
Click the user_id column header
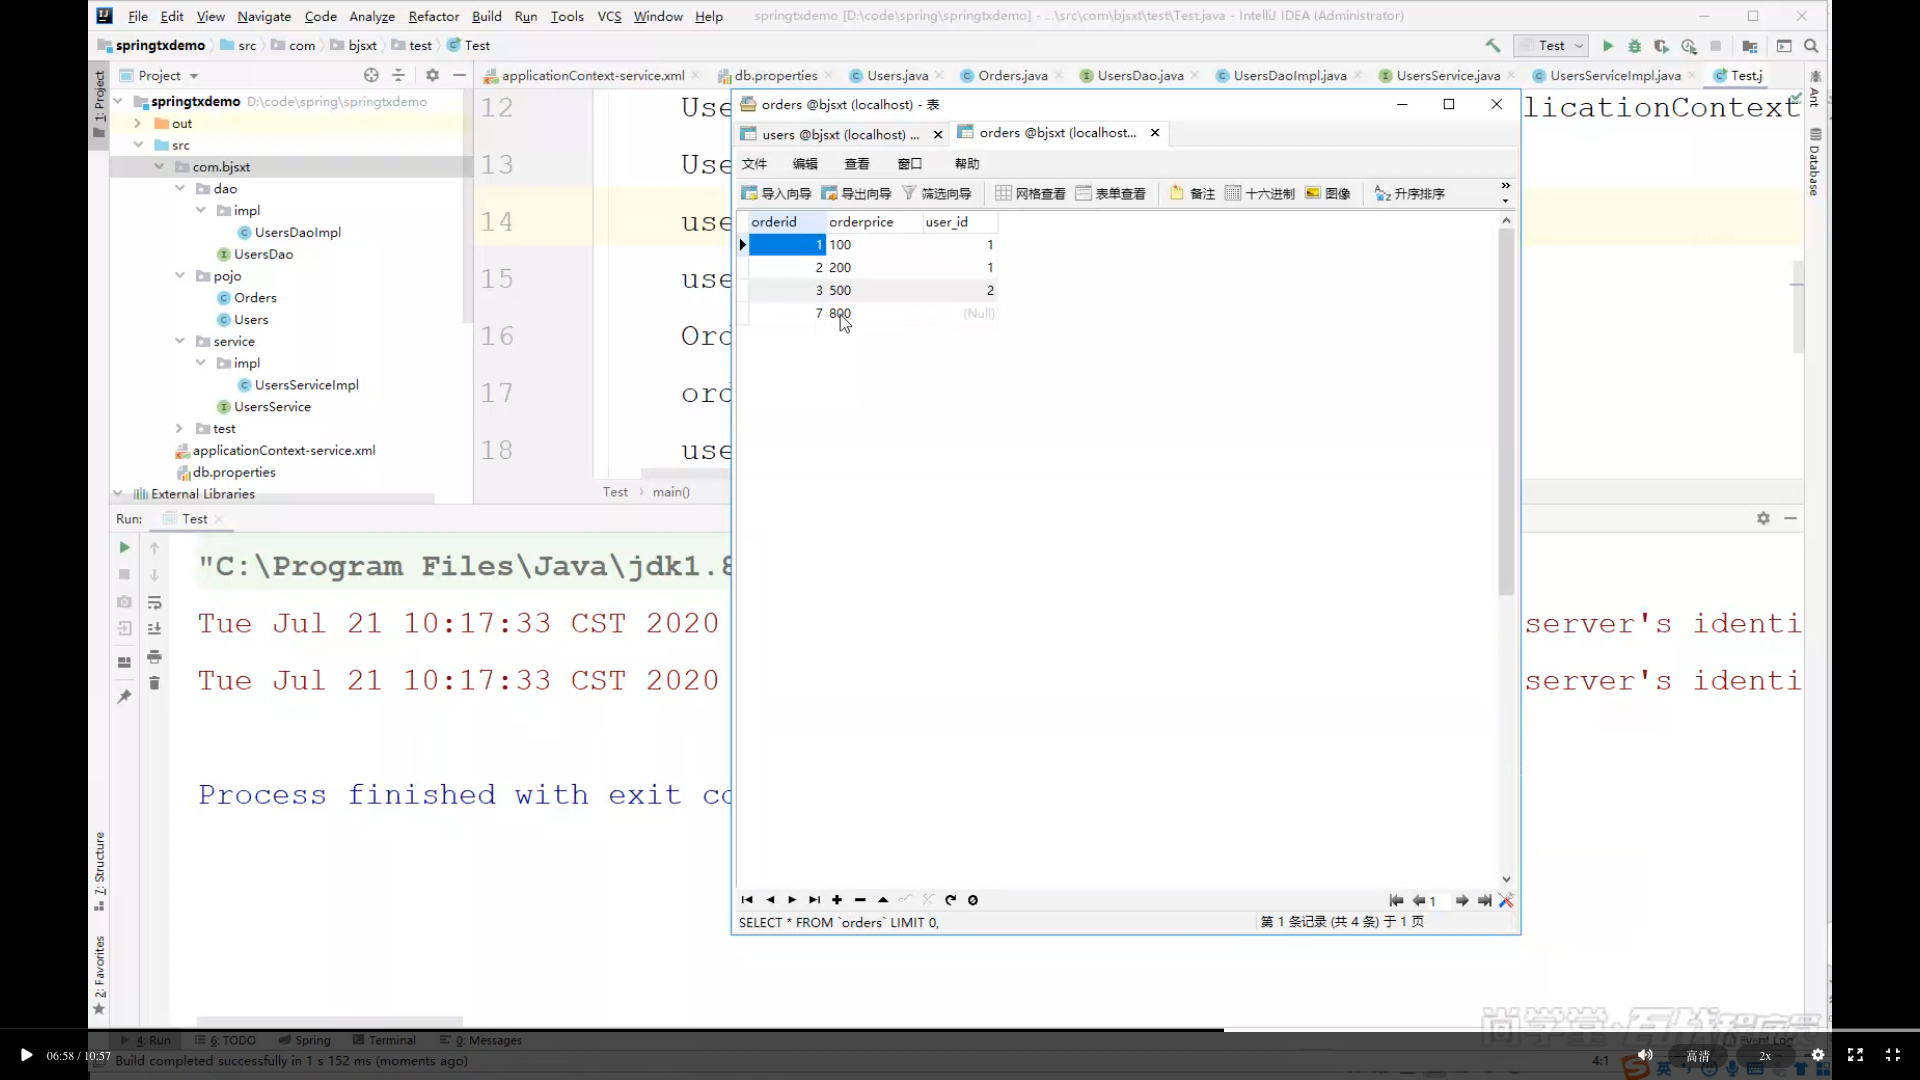coord(959,222)
